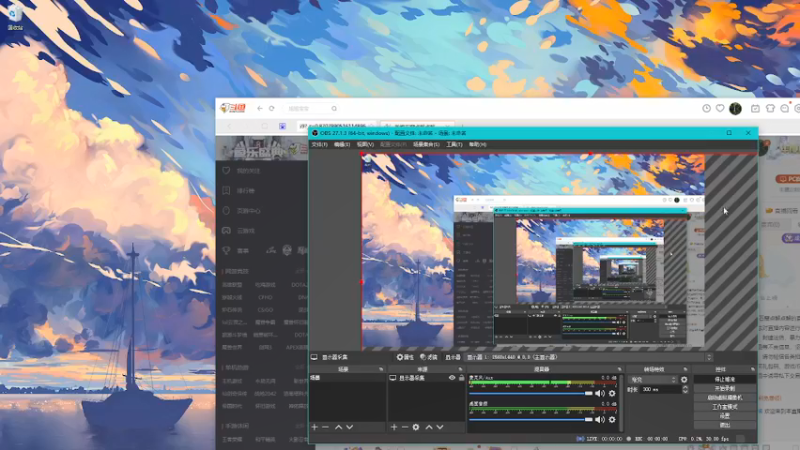Open the 帮助(H) menu in OBS
The image size is (800, 450).
478,145
